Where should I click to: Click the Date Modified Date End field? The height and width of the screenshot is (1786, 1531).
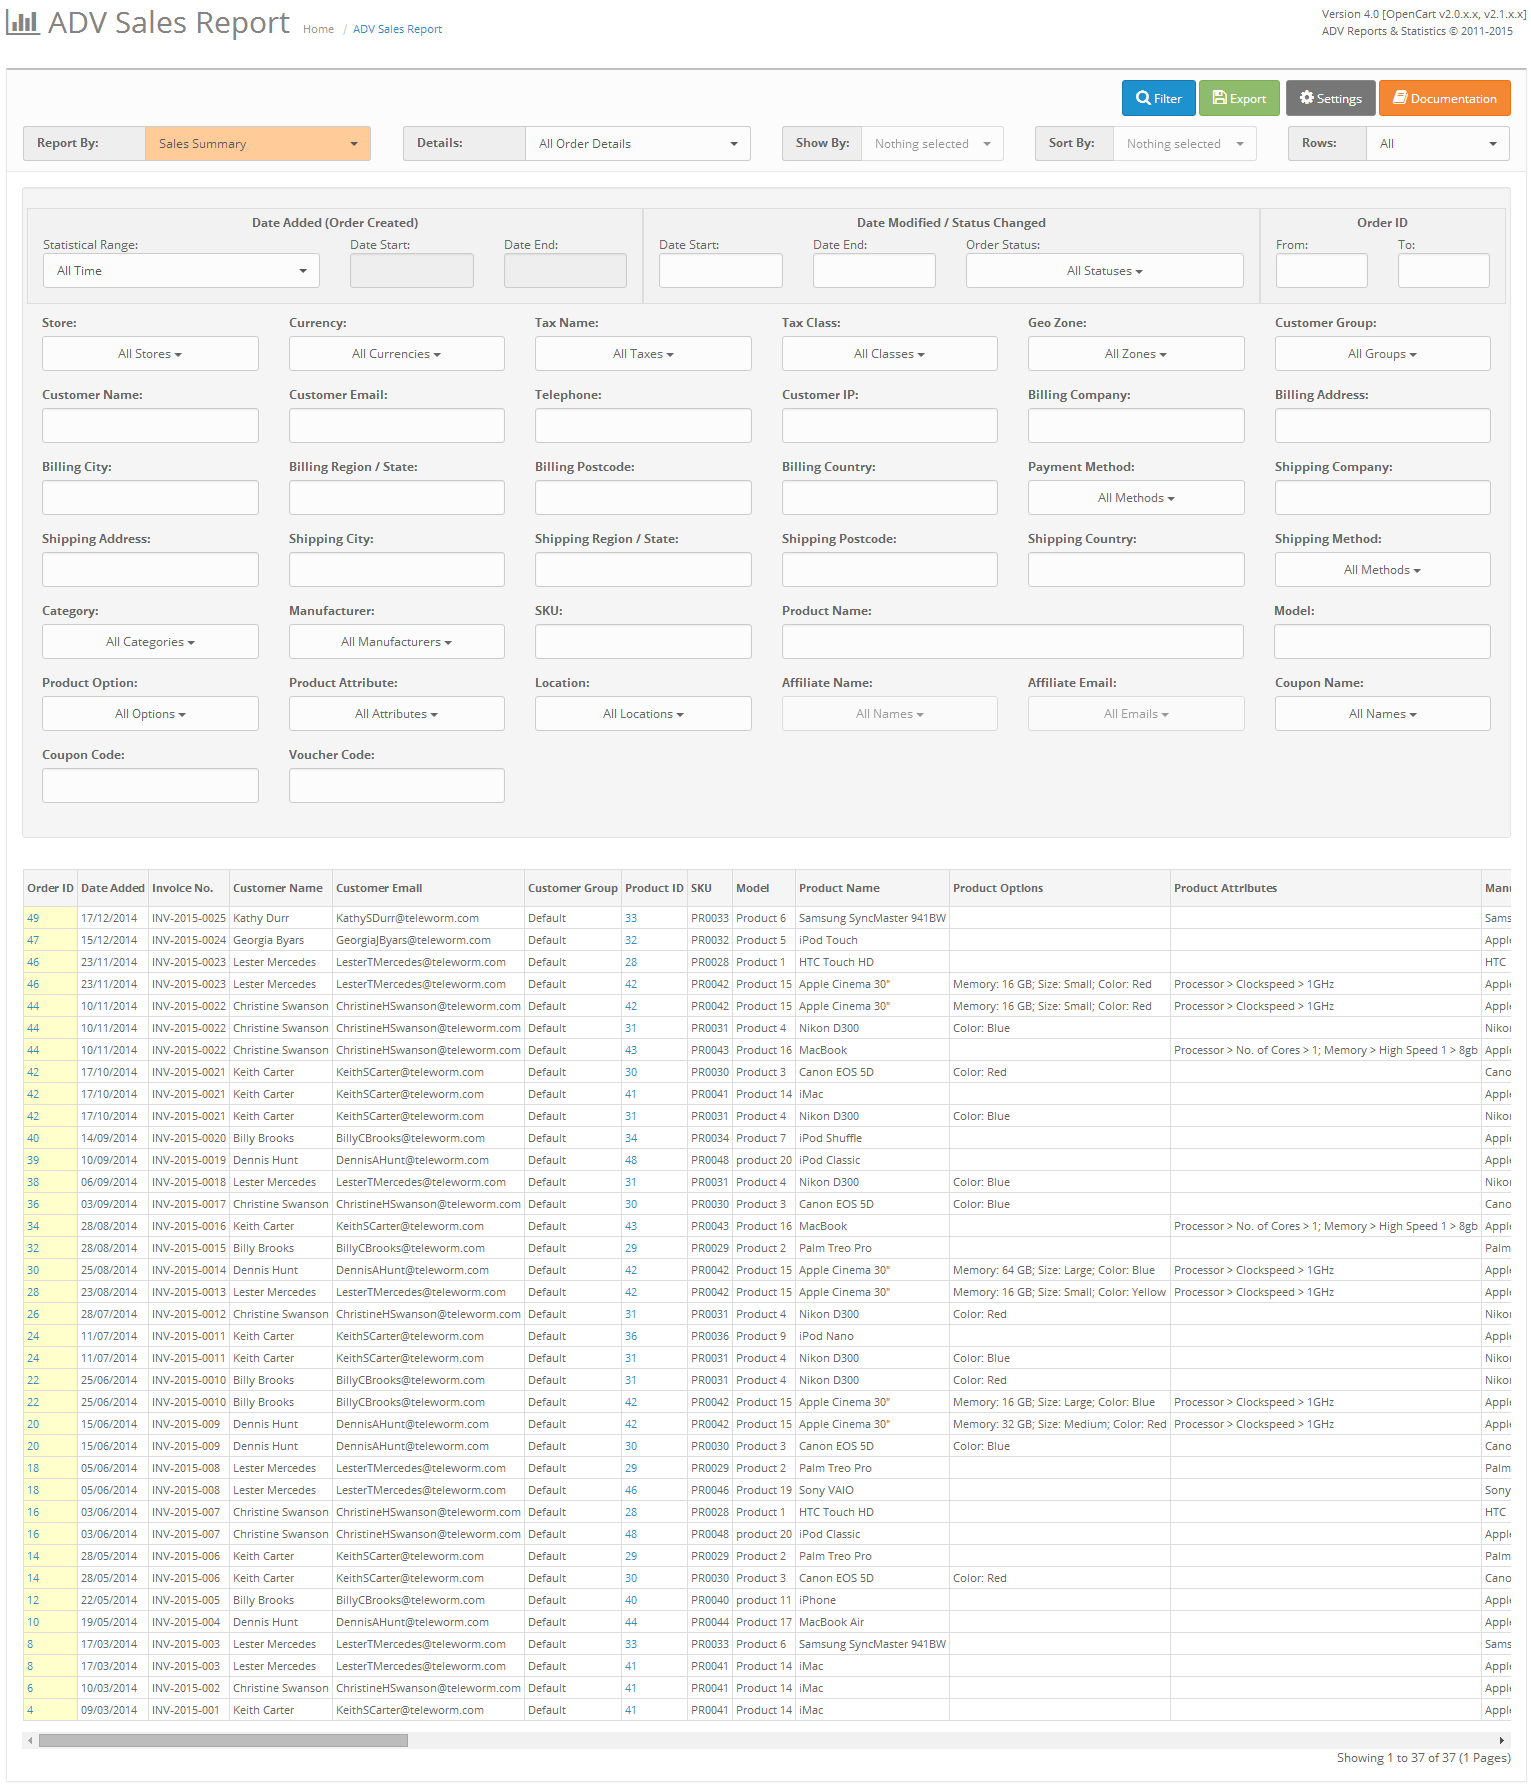pos(874,270)
